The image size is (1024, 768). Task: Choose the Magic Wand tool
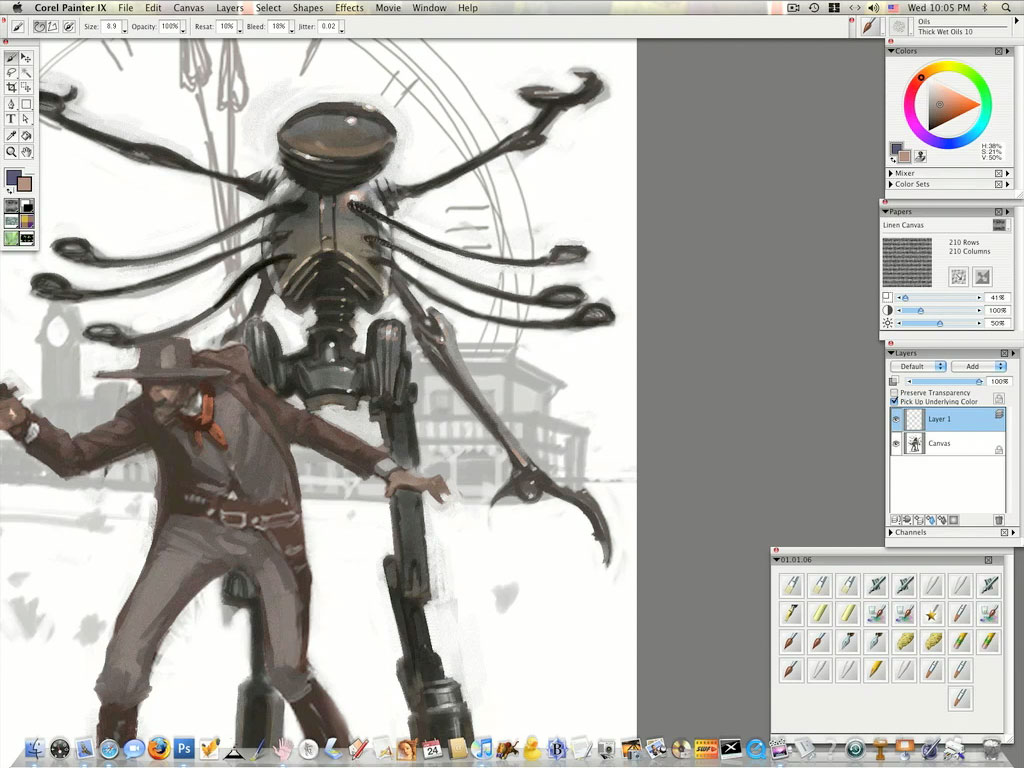[26, 73]
